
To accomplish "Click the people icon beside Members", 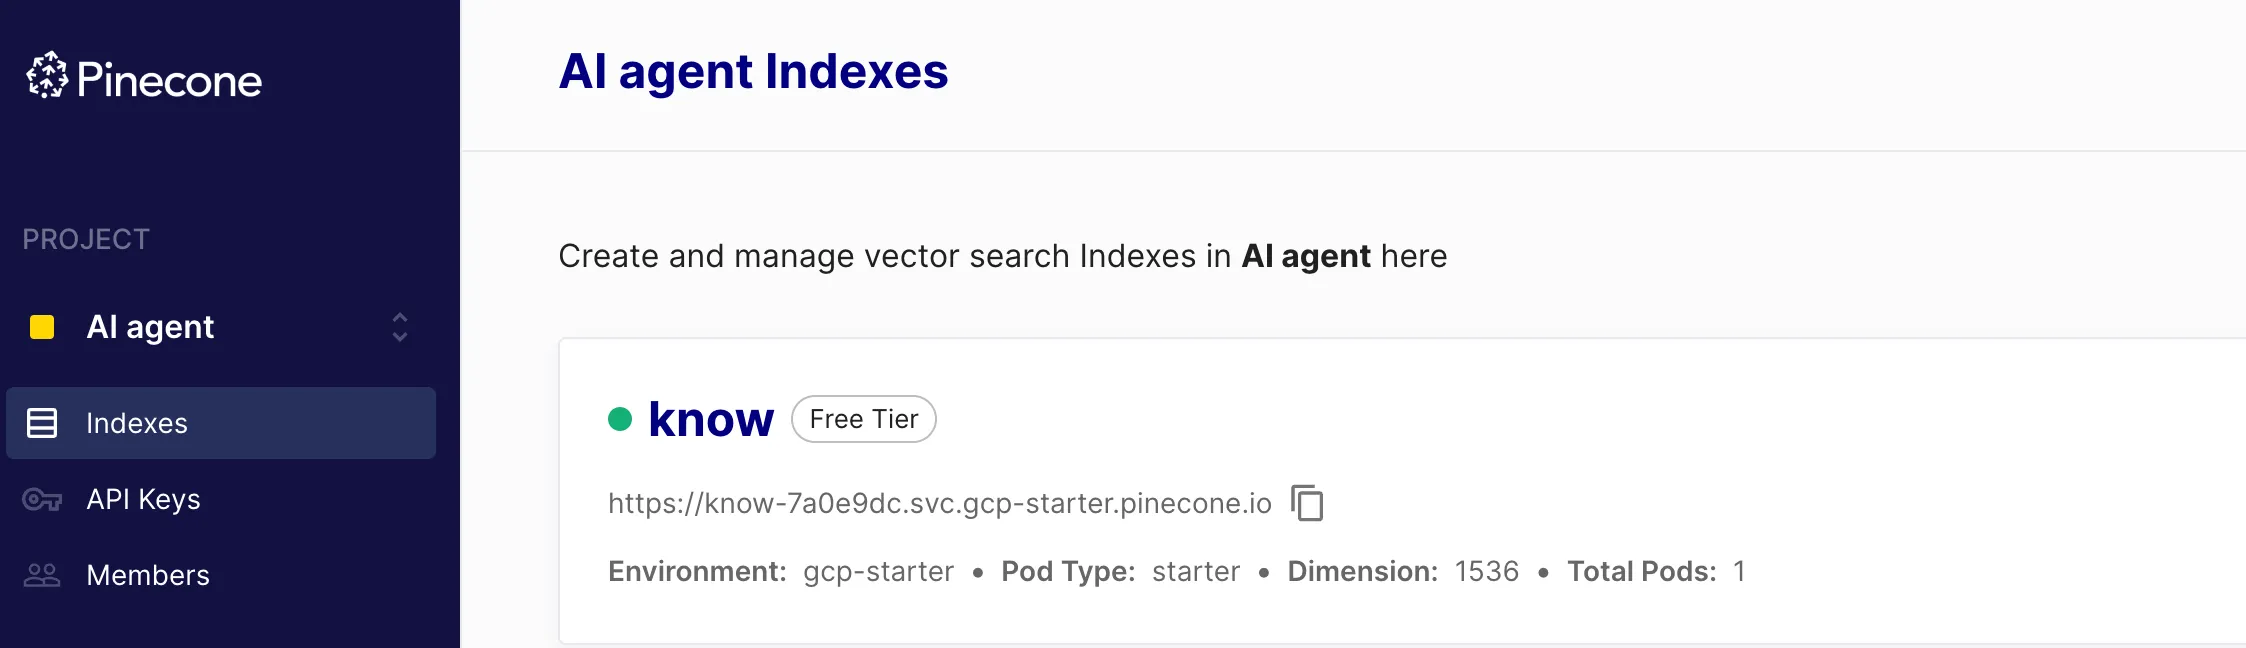I will coord(42,575).
